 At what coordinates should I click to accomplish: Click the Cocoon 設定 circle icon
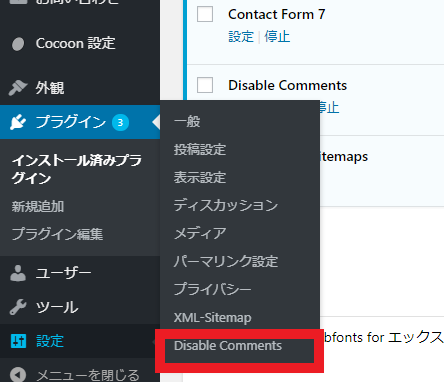(x=18, y=44)
